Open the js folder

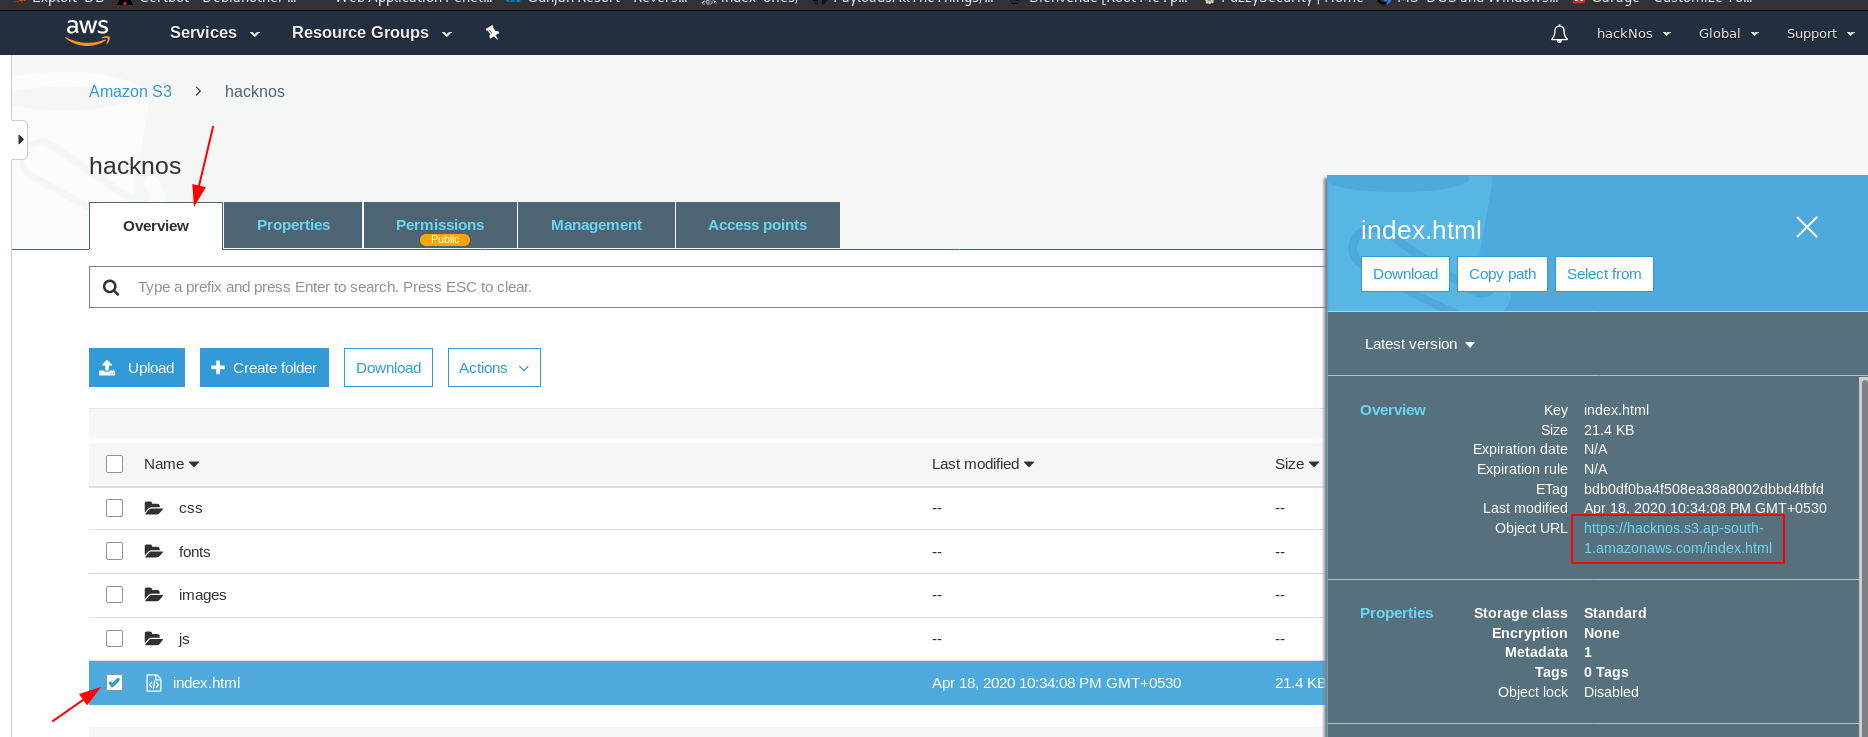point(184,639)
